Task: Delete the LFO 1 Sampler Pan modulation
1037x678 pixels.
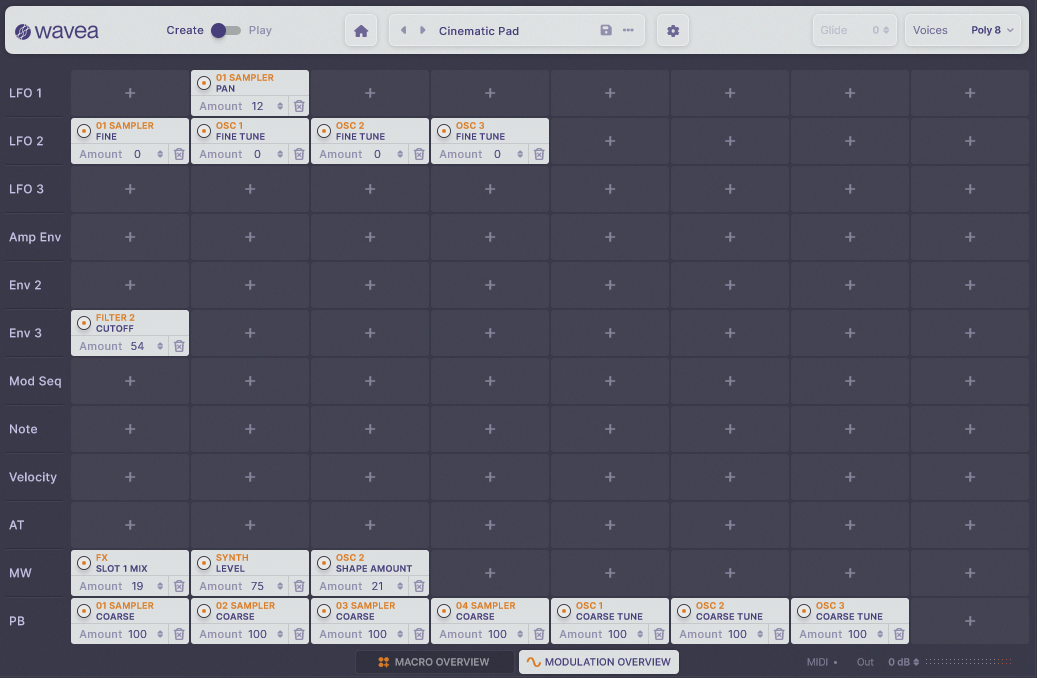Action: click(x=299, y=106)
